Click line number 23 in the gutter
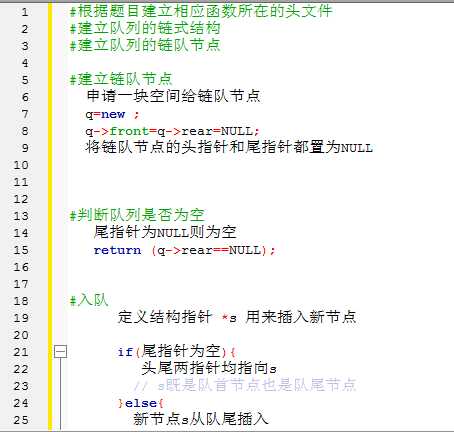Viewport: 454px width, 432px height. [x=21, y=386]
